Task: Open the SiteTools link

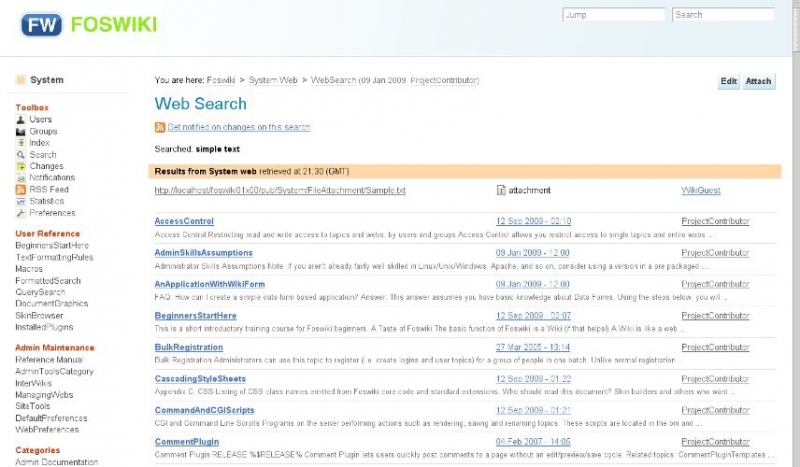Action: click(33, 406)
